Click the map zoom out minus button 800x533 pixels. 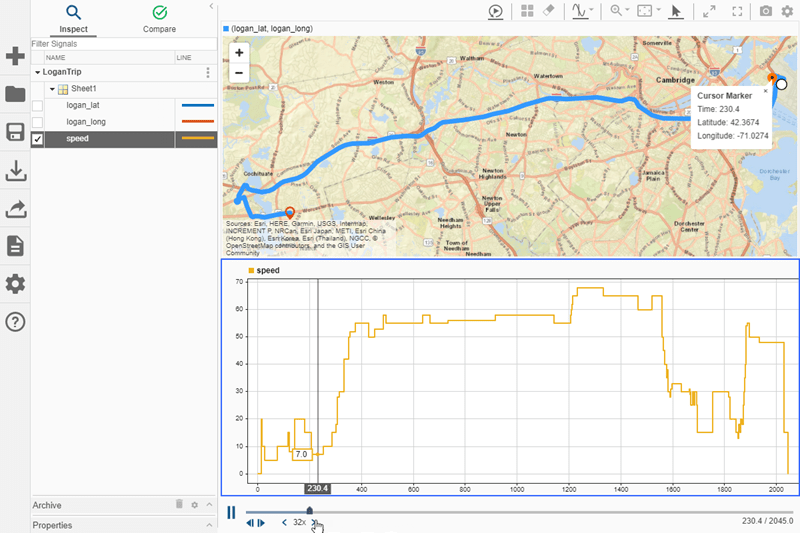[x=239, y=72]
